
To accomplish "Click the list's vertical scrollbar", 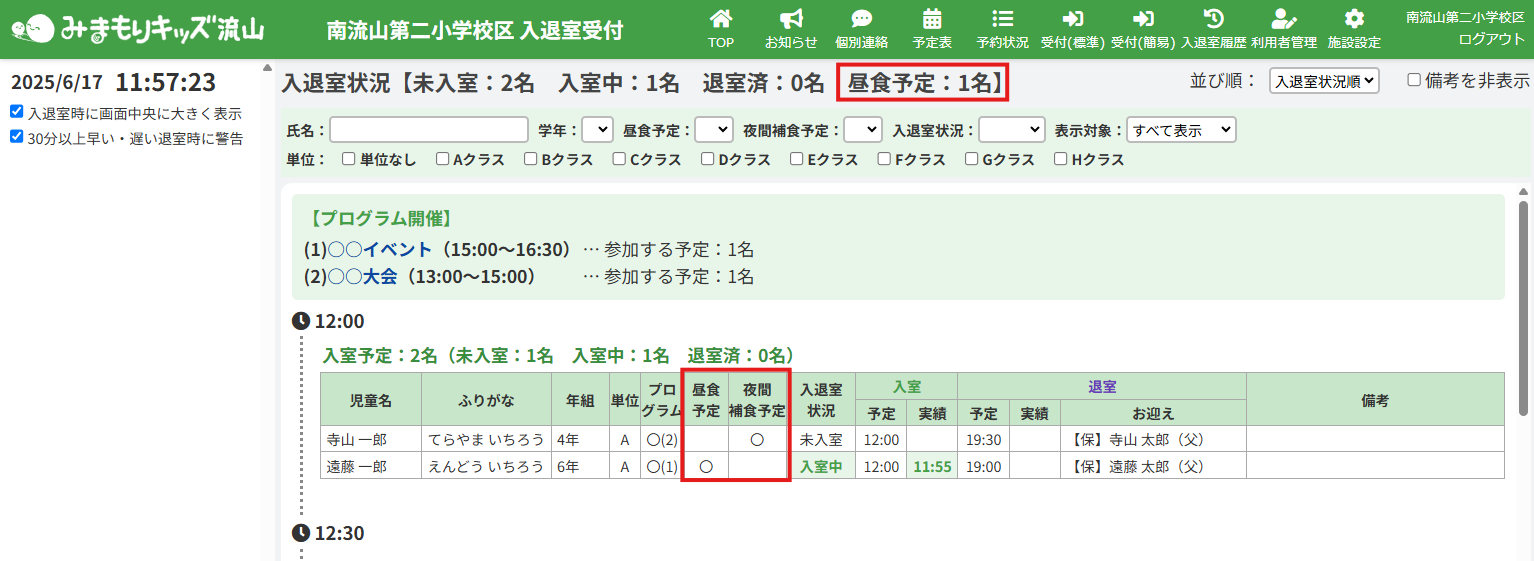I will coord(1523,300).
